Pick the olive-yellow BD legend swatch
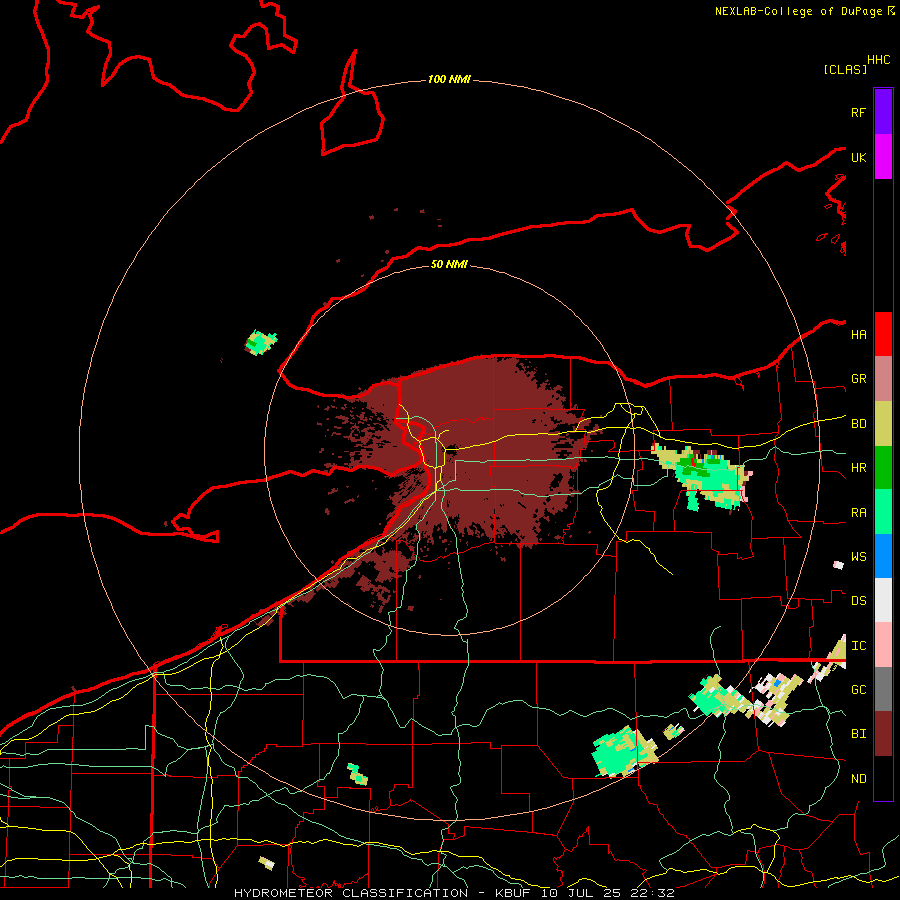The width and height of the screenshot is (900, 900). [883, 424]
